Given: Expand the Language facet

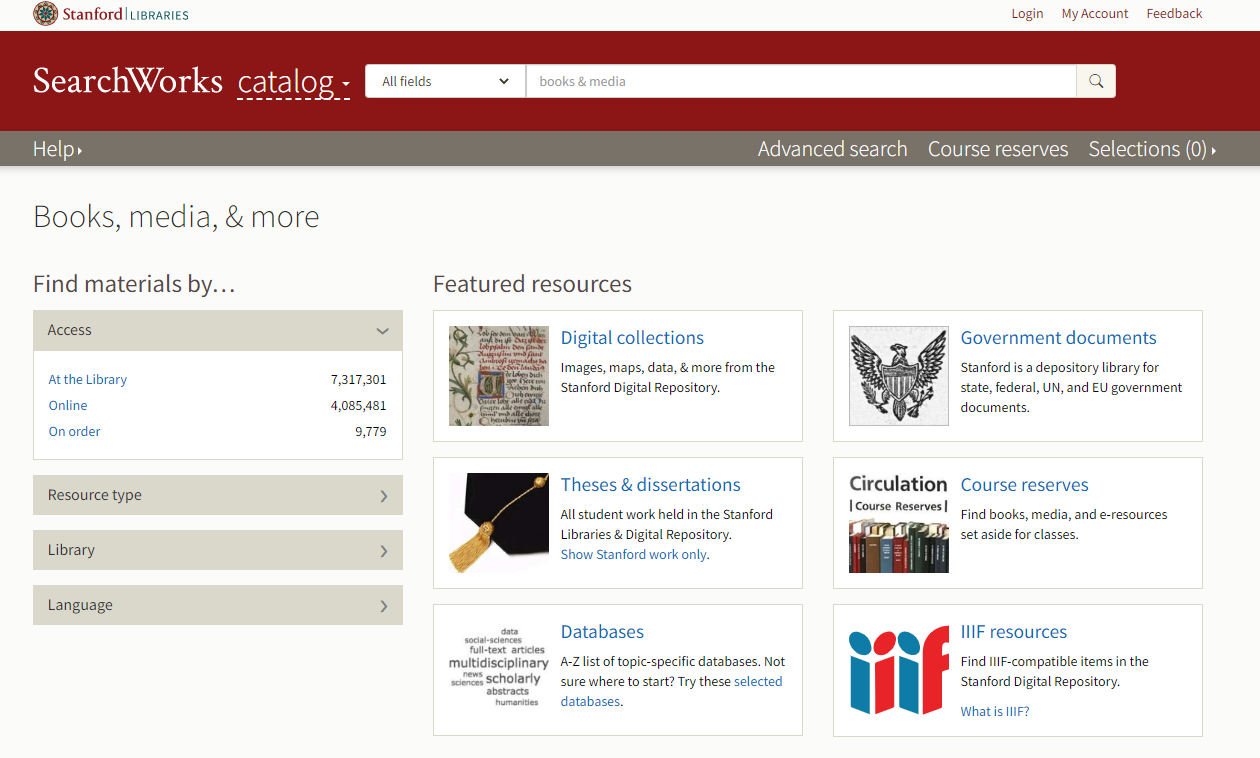Looking at the screenshot, I should [218, 605].
